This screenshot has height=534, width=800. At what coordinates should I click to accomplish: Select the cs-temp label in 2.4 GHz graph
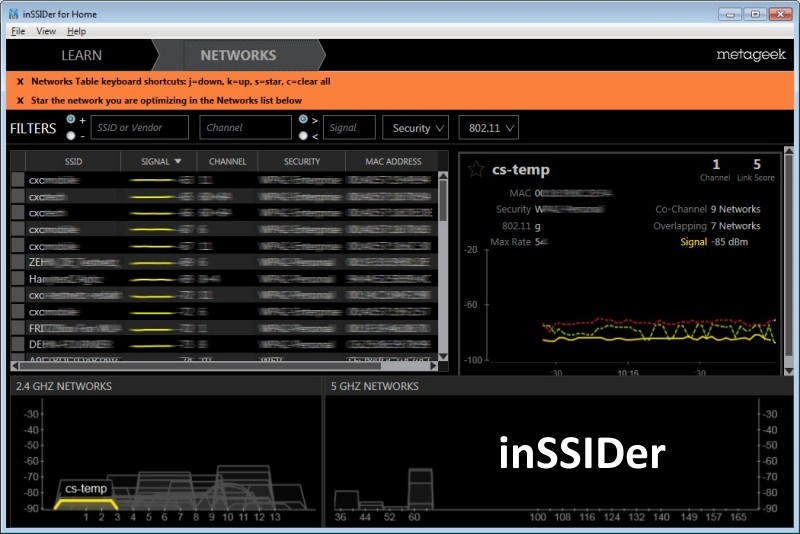86,489
